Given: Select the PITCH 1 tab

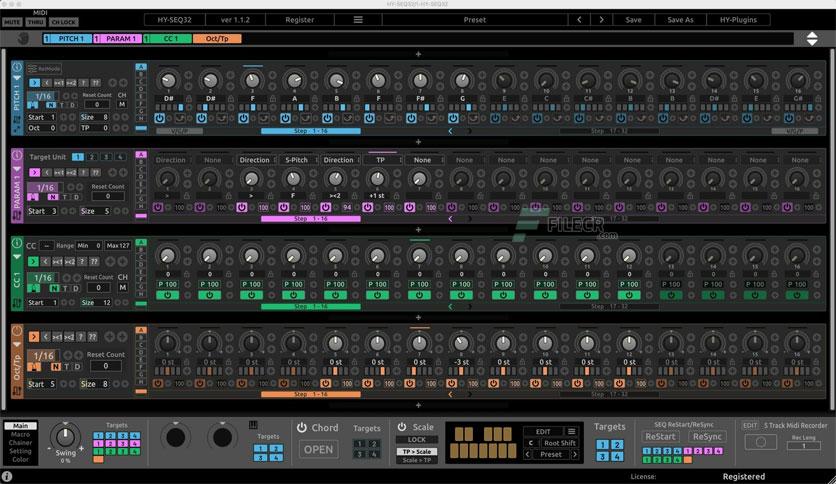Looking at the screenshot, I should [x=68, y=38].
